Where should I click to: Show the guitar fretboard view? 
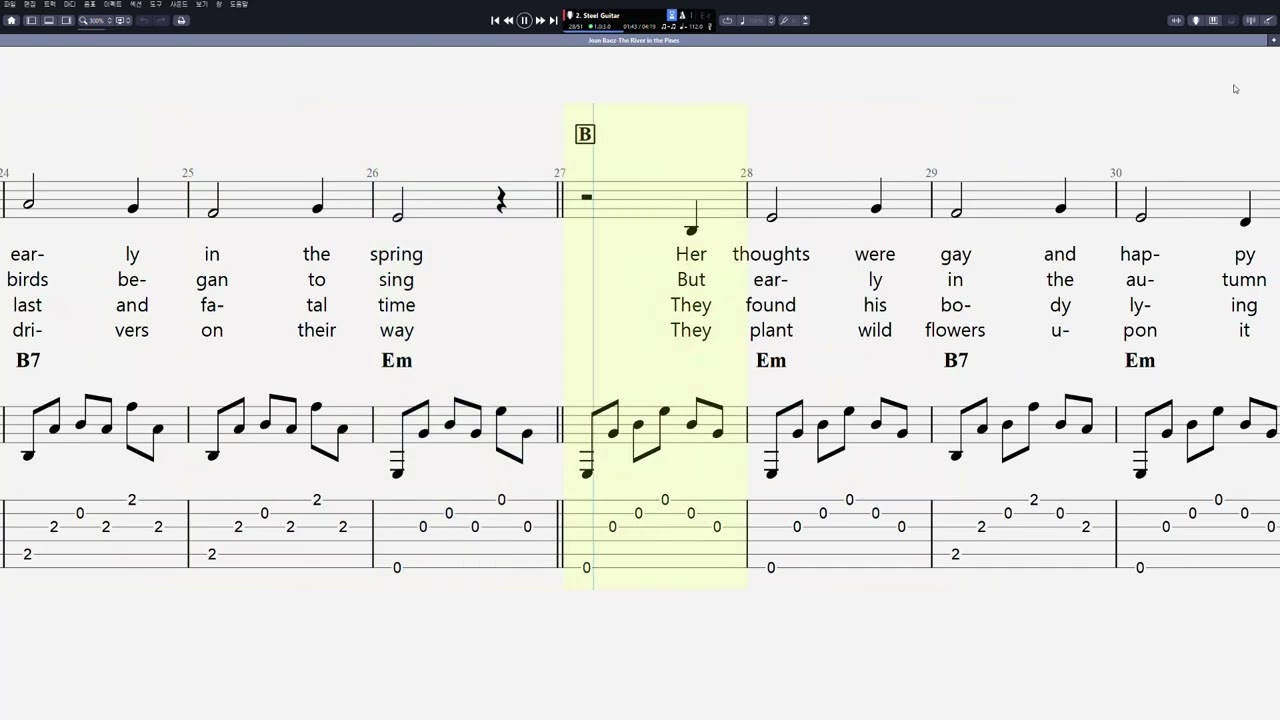click(x=1196, y=20)
